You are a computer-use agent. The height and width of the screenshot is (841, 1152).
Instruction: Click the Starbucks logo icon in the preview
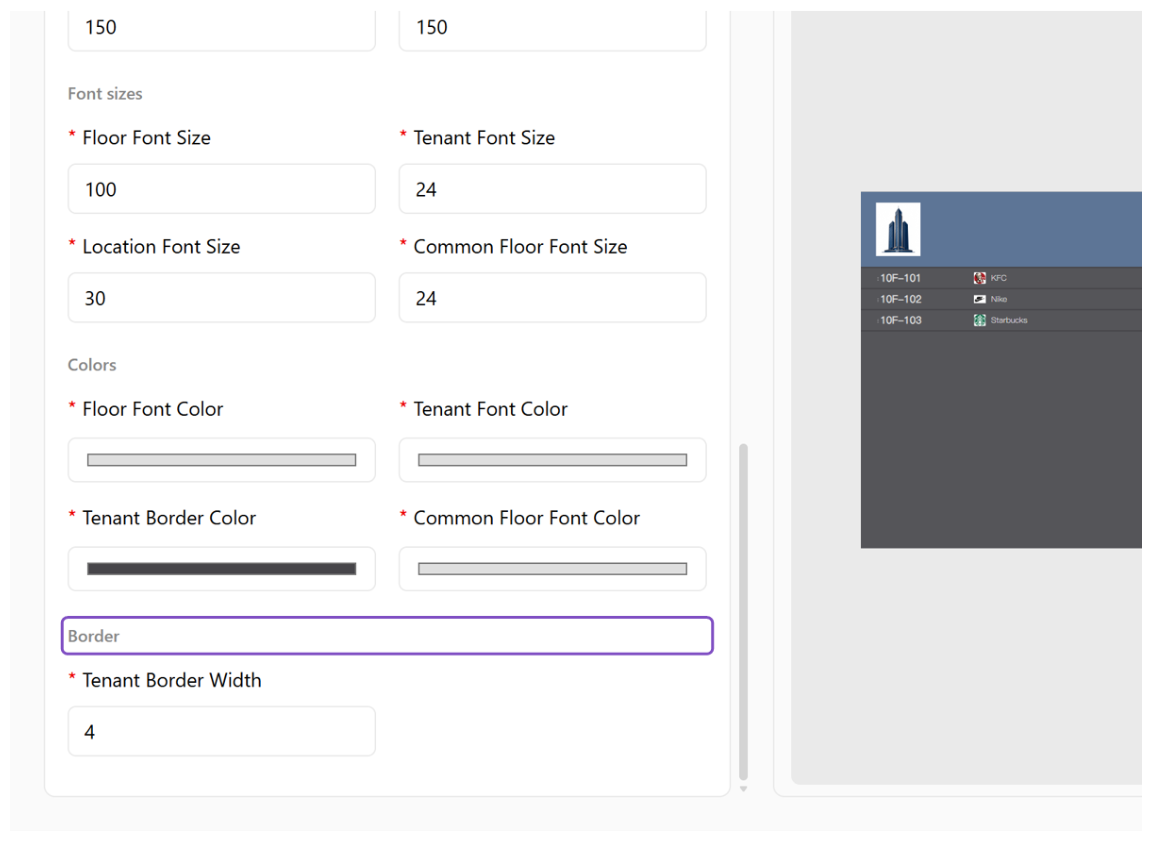[x=979, y=320]
